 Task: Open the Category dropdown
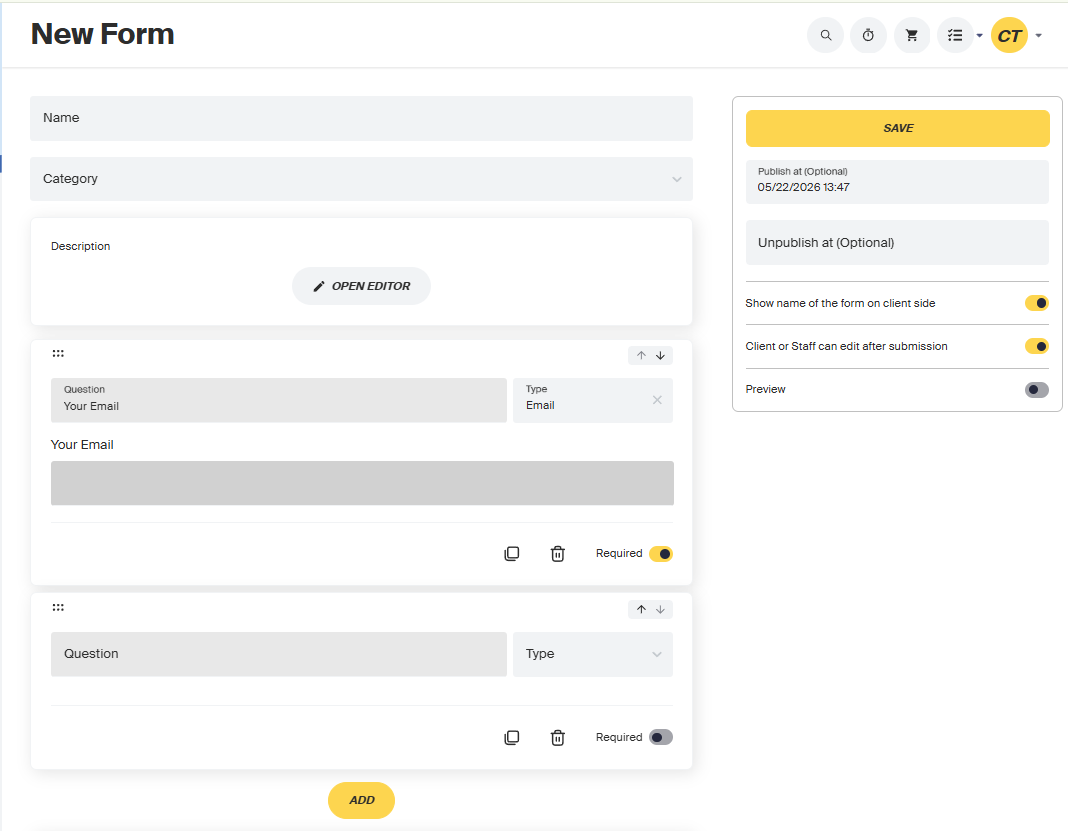coord(361,179)
